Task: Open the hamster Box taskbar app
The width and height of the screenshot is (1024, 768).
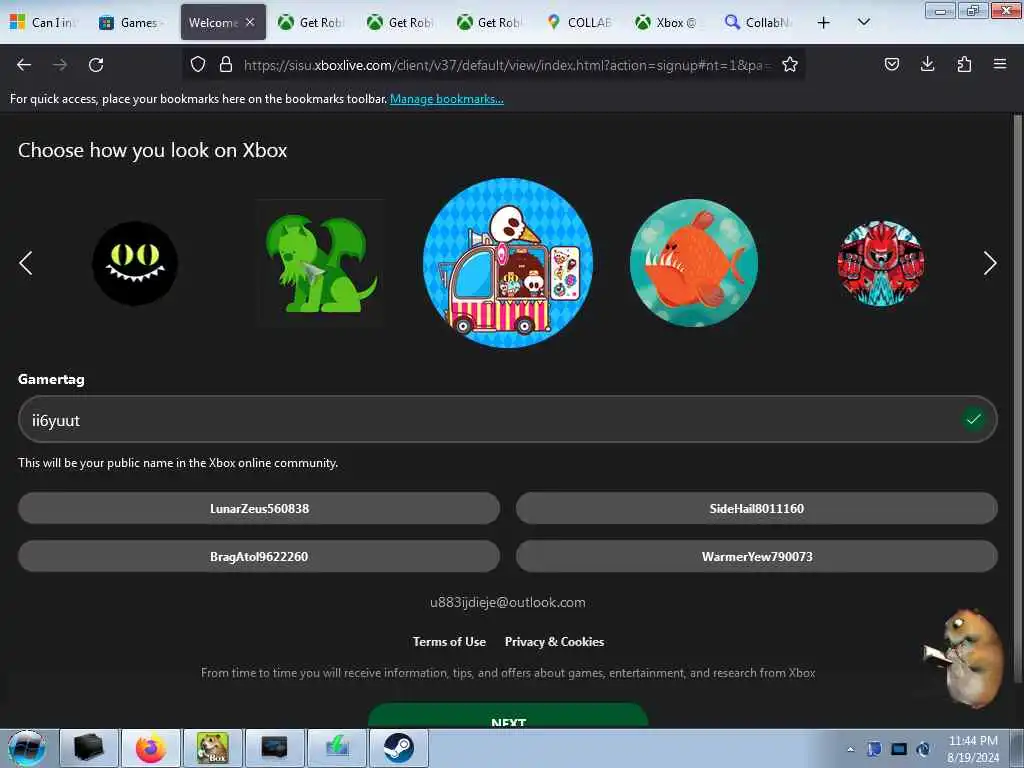Action: pos(213,748)
